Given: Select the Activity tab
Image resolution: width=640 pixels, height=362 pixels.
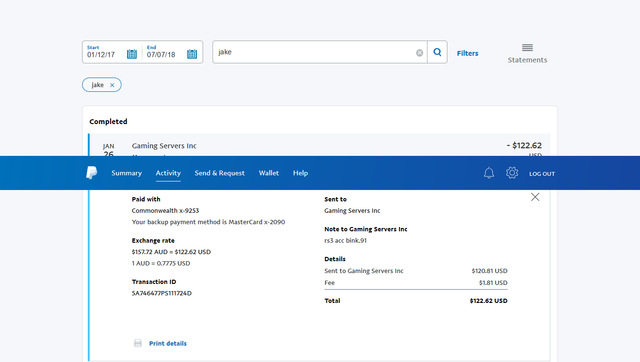Looking at the screenshot, I should point(168,173).
